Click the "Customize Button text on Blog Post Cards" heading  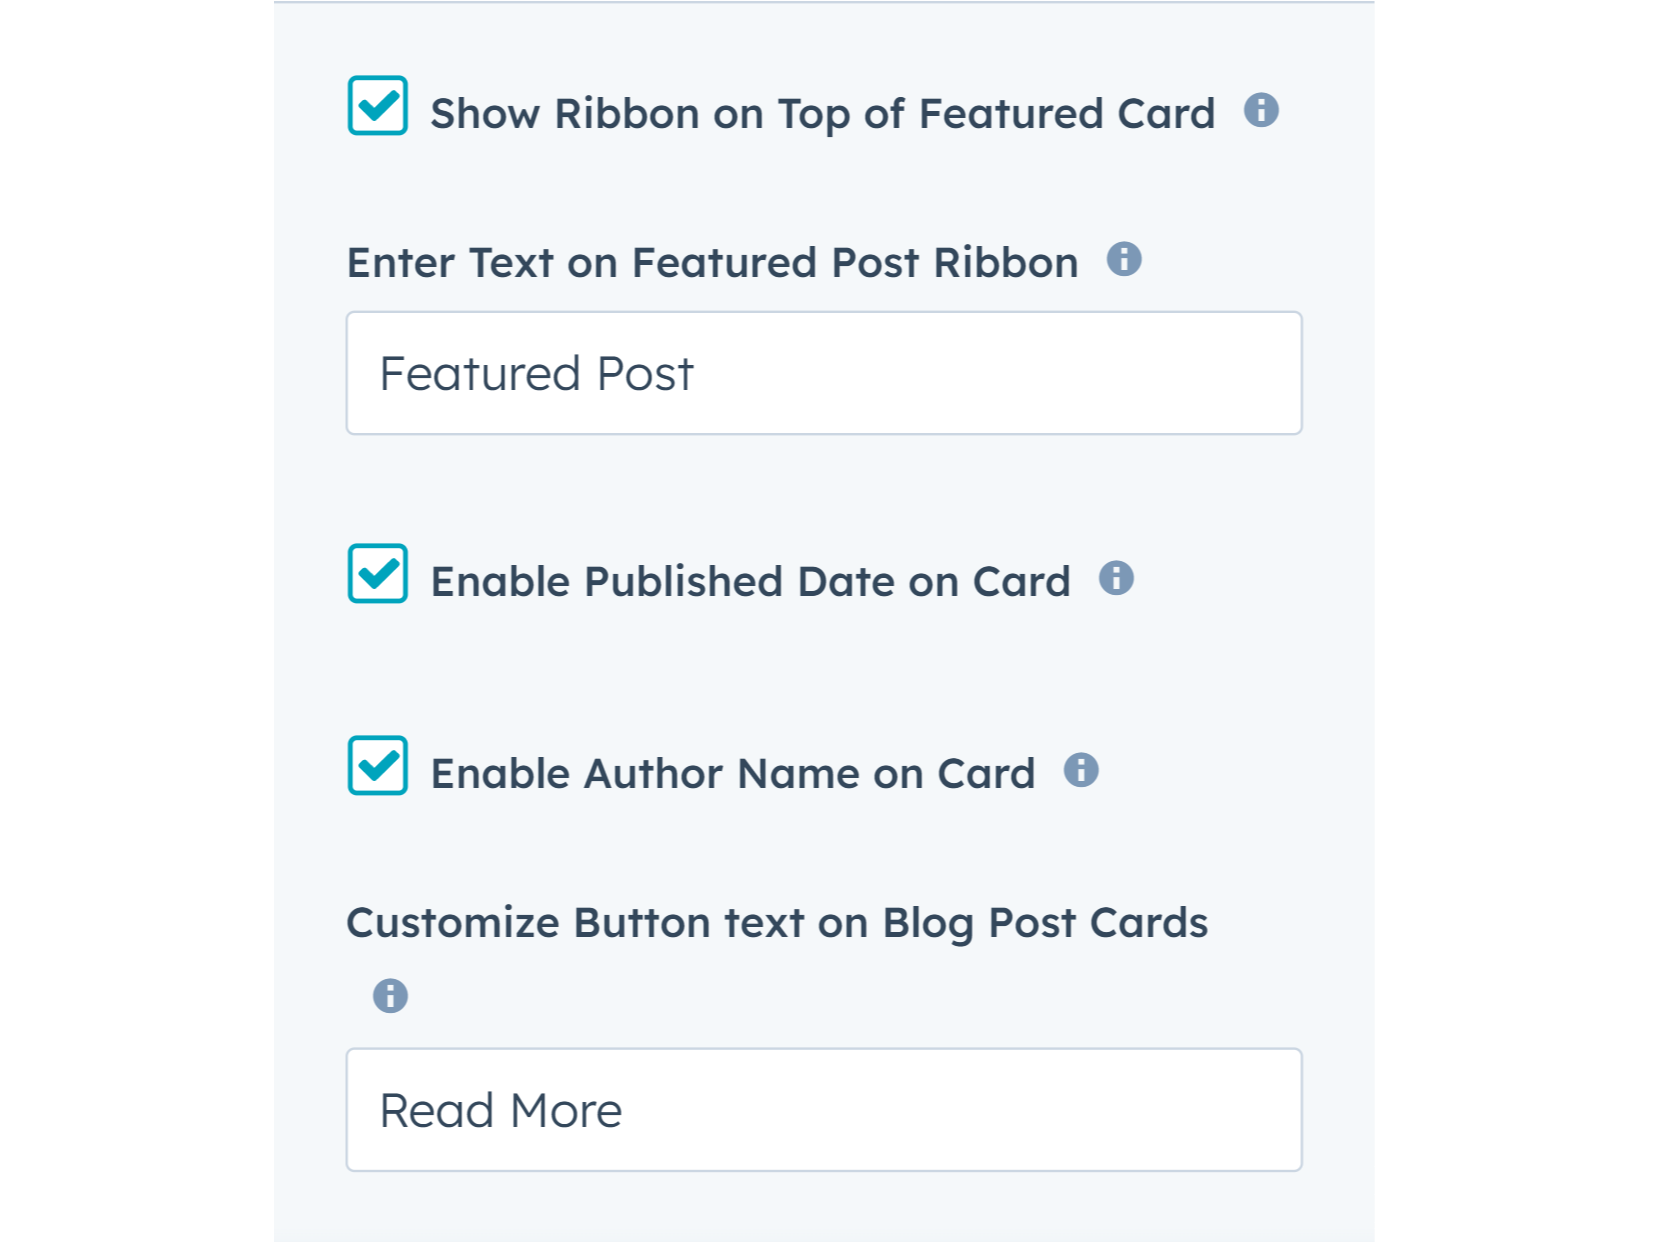[777, 922]
